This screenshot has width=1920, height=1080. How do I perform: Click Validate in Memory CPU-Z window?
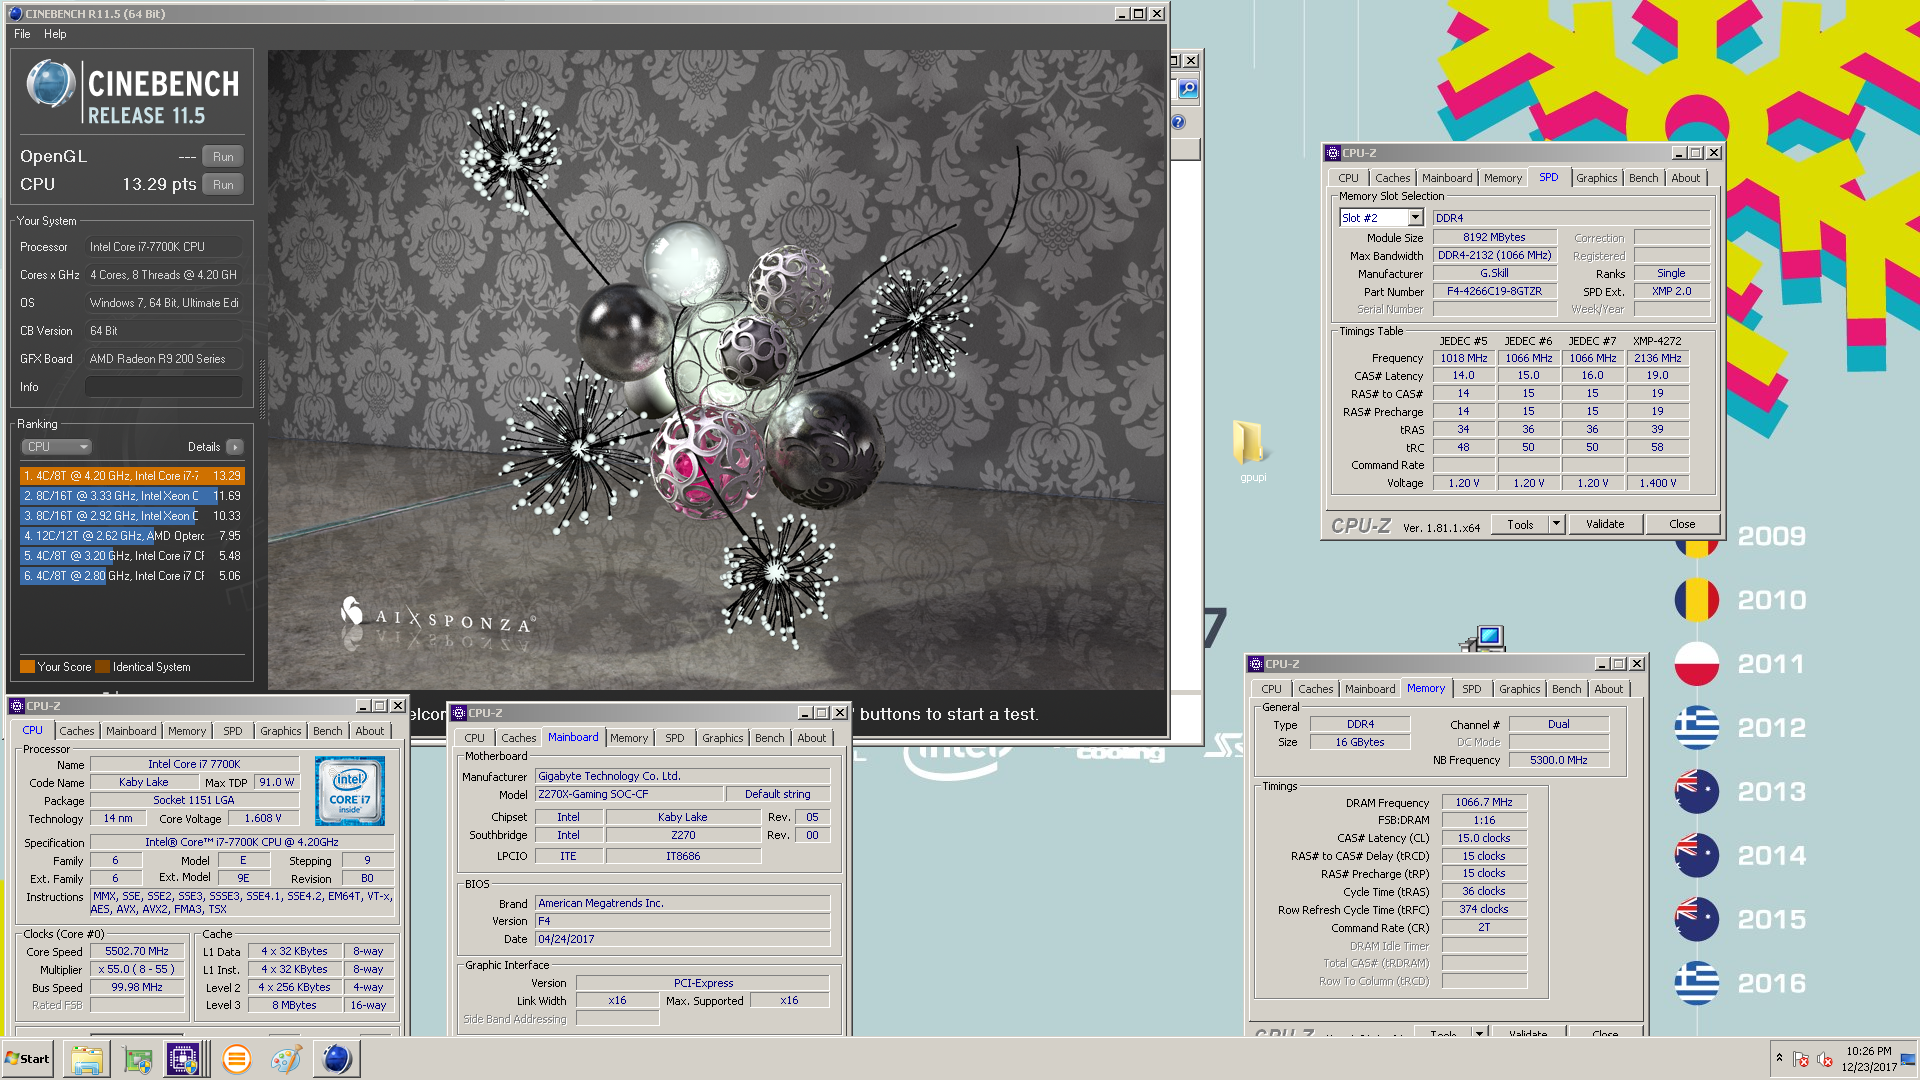coord(1527,1033)
